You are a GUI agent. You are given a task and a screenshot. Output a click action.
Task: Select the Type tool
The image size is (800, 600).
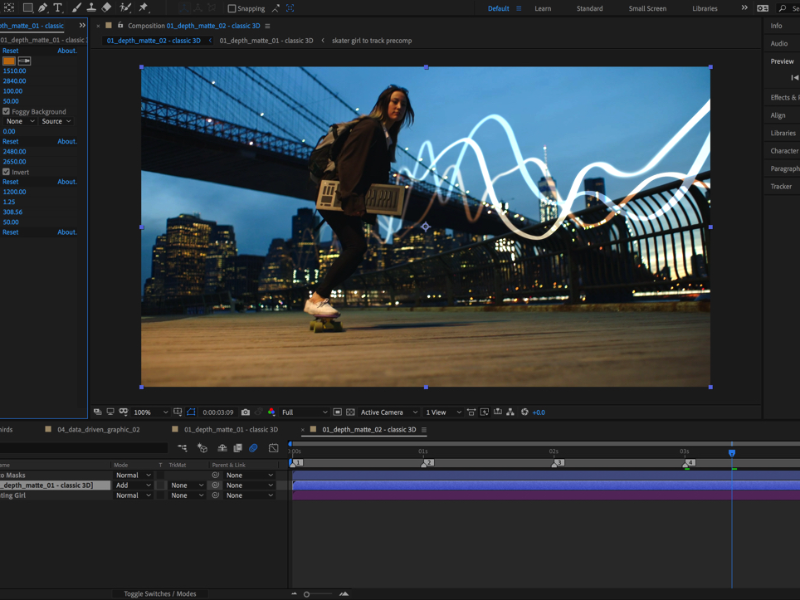click(57, 8)
